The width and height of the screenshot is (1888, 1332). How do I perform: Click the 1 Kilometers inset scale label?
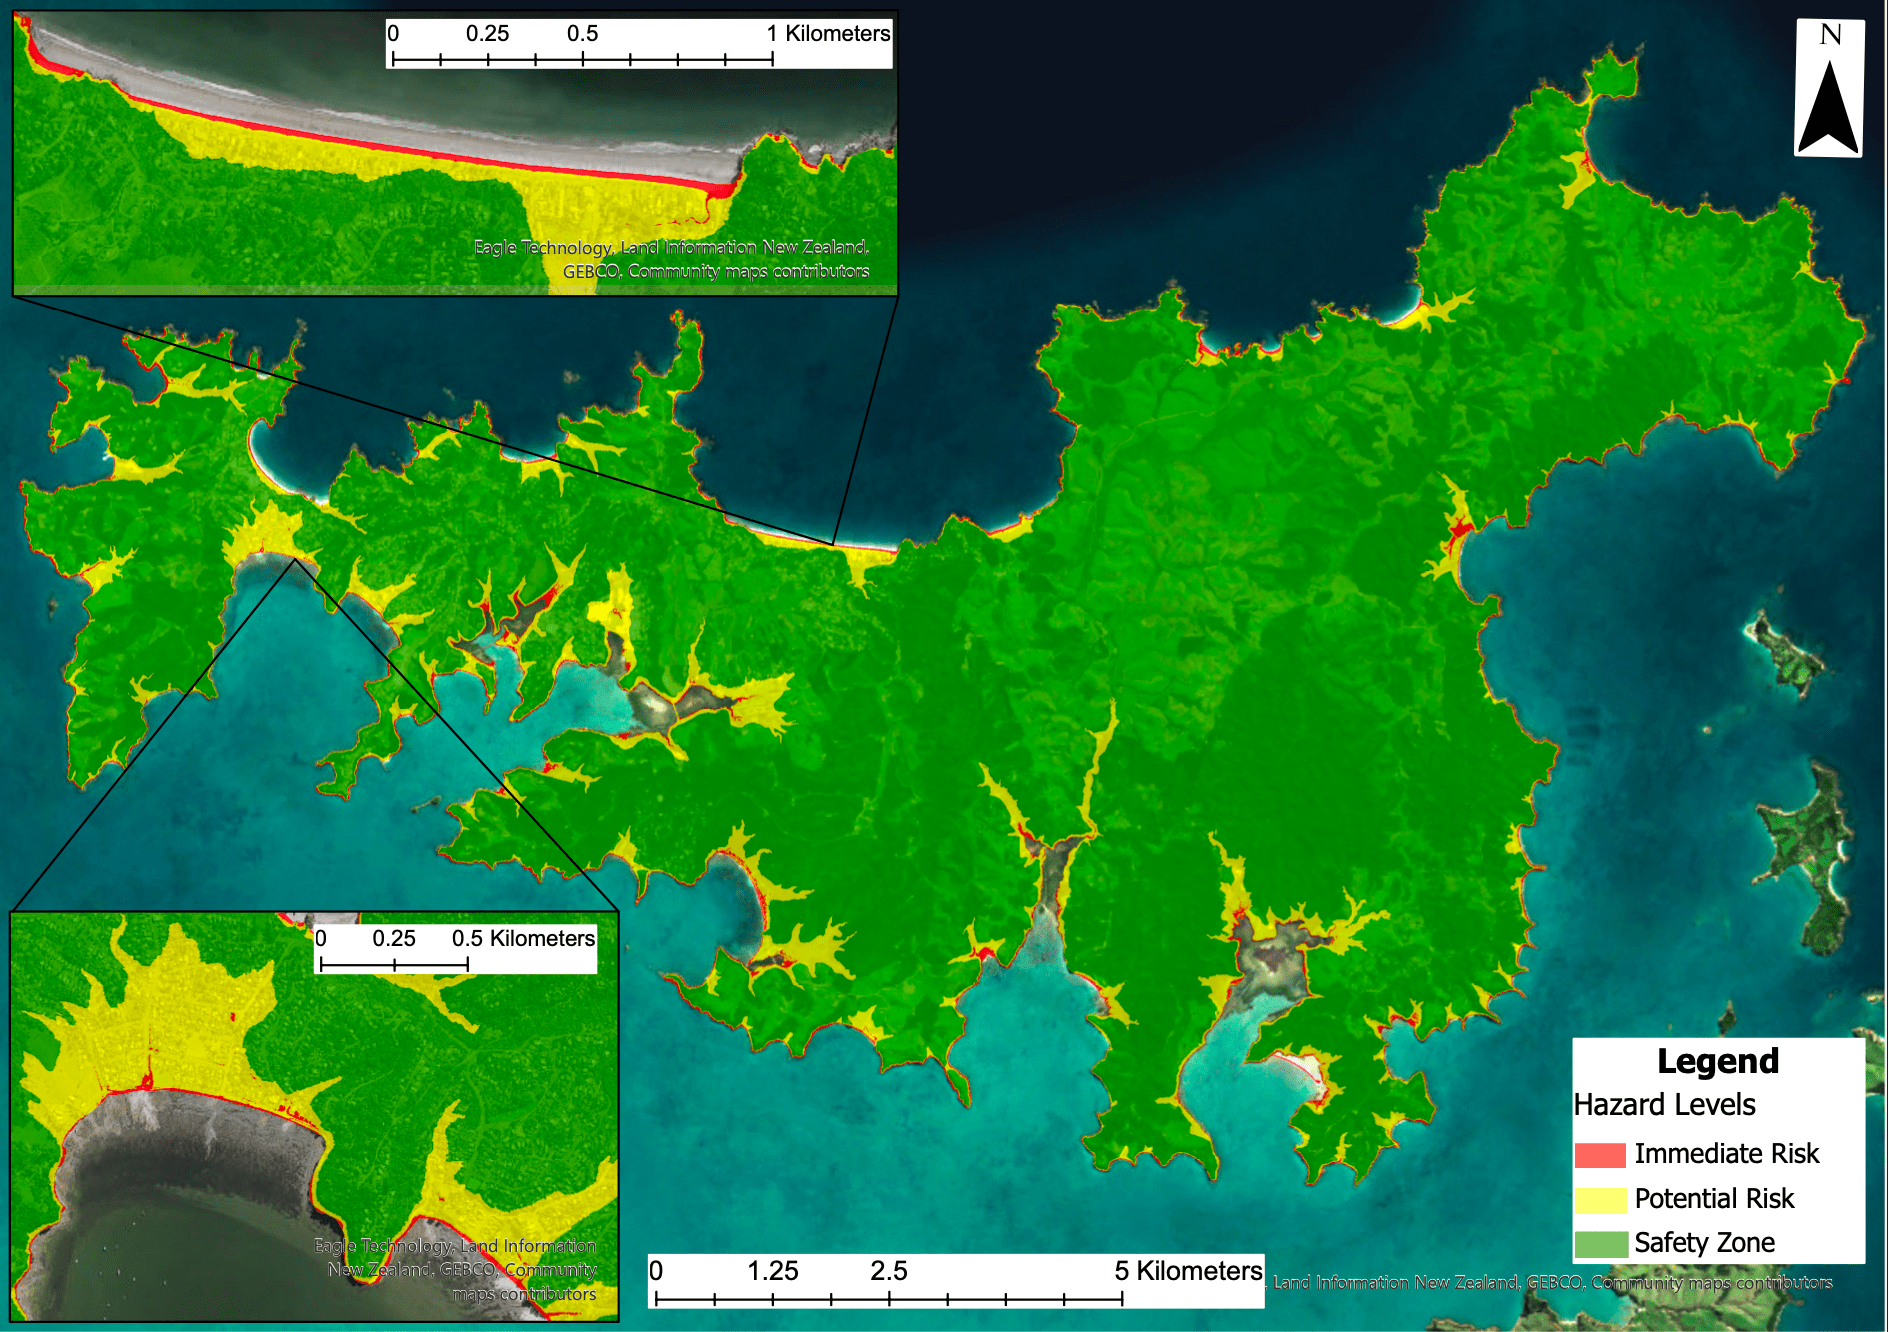click(828, 34)
